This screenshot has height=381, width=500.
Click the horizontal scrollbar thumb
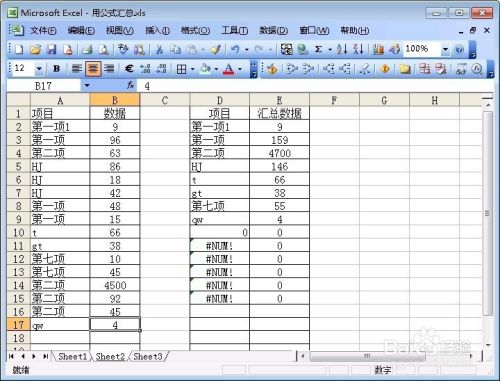(x=367, y=356)
